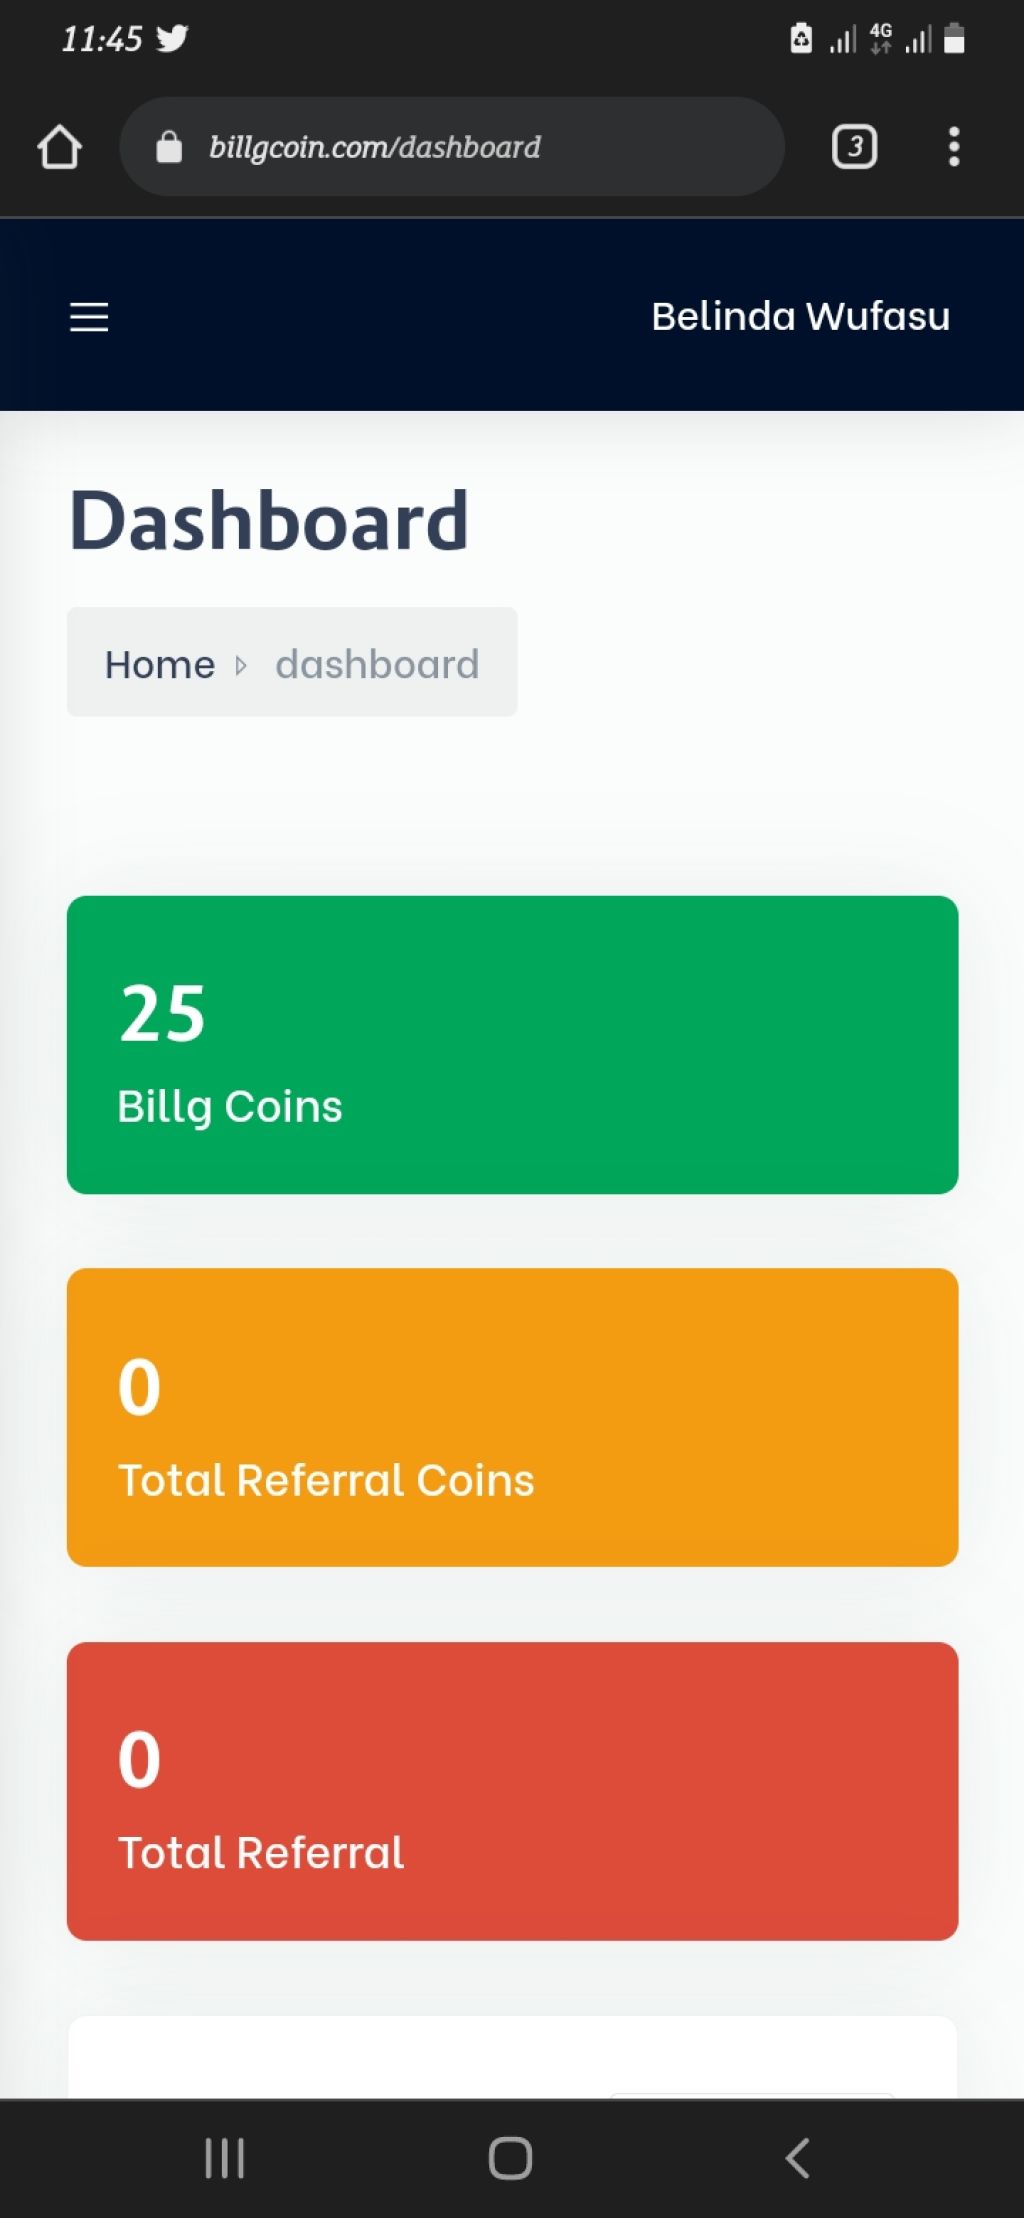The image size is (1024, 2218).
Task: Tap the battery icon in status bar
Action: tap(954, 38)
